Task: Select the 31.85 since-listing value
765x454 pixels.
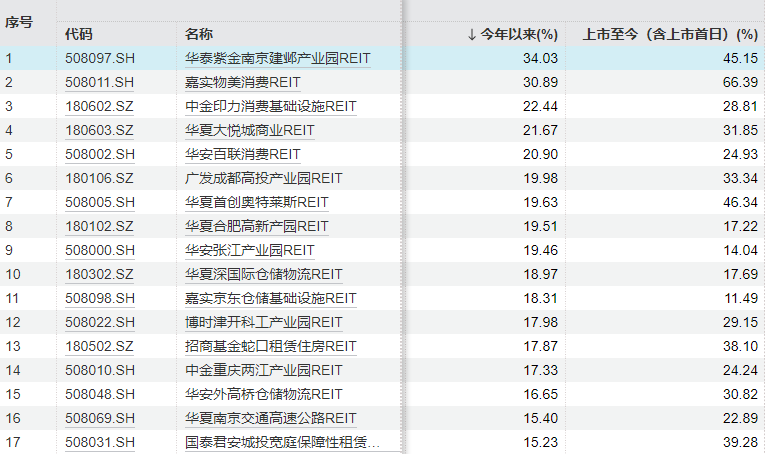Action: (740, 130)
